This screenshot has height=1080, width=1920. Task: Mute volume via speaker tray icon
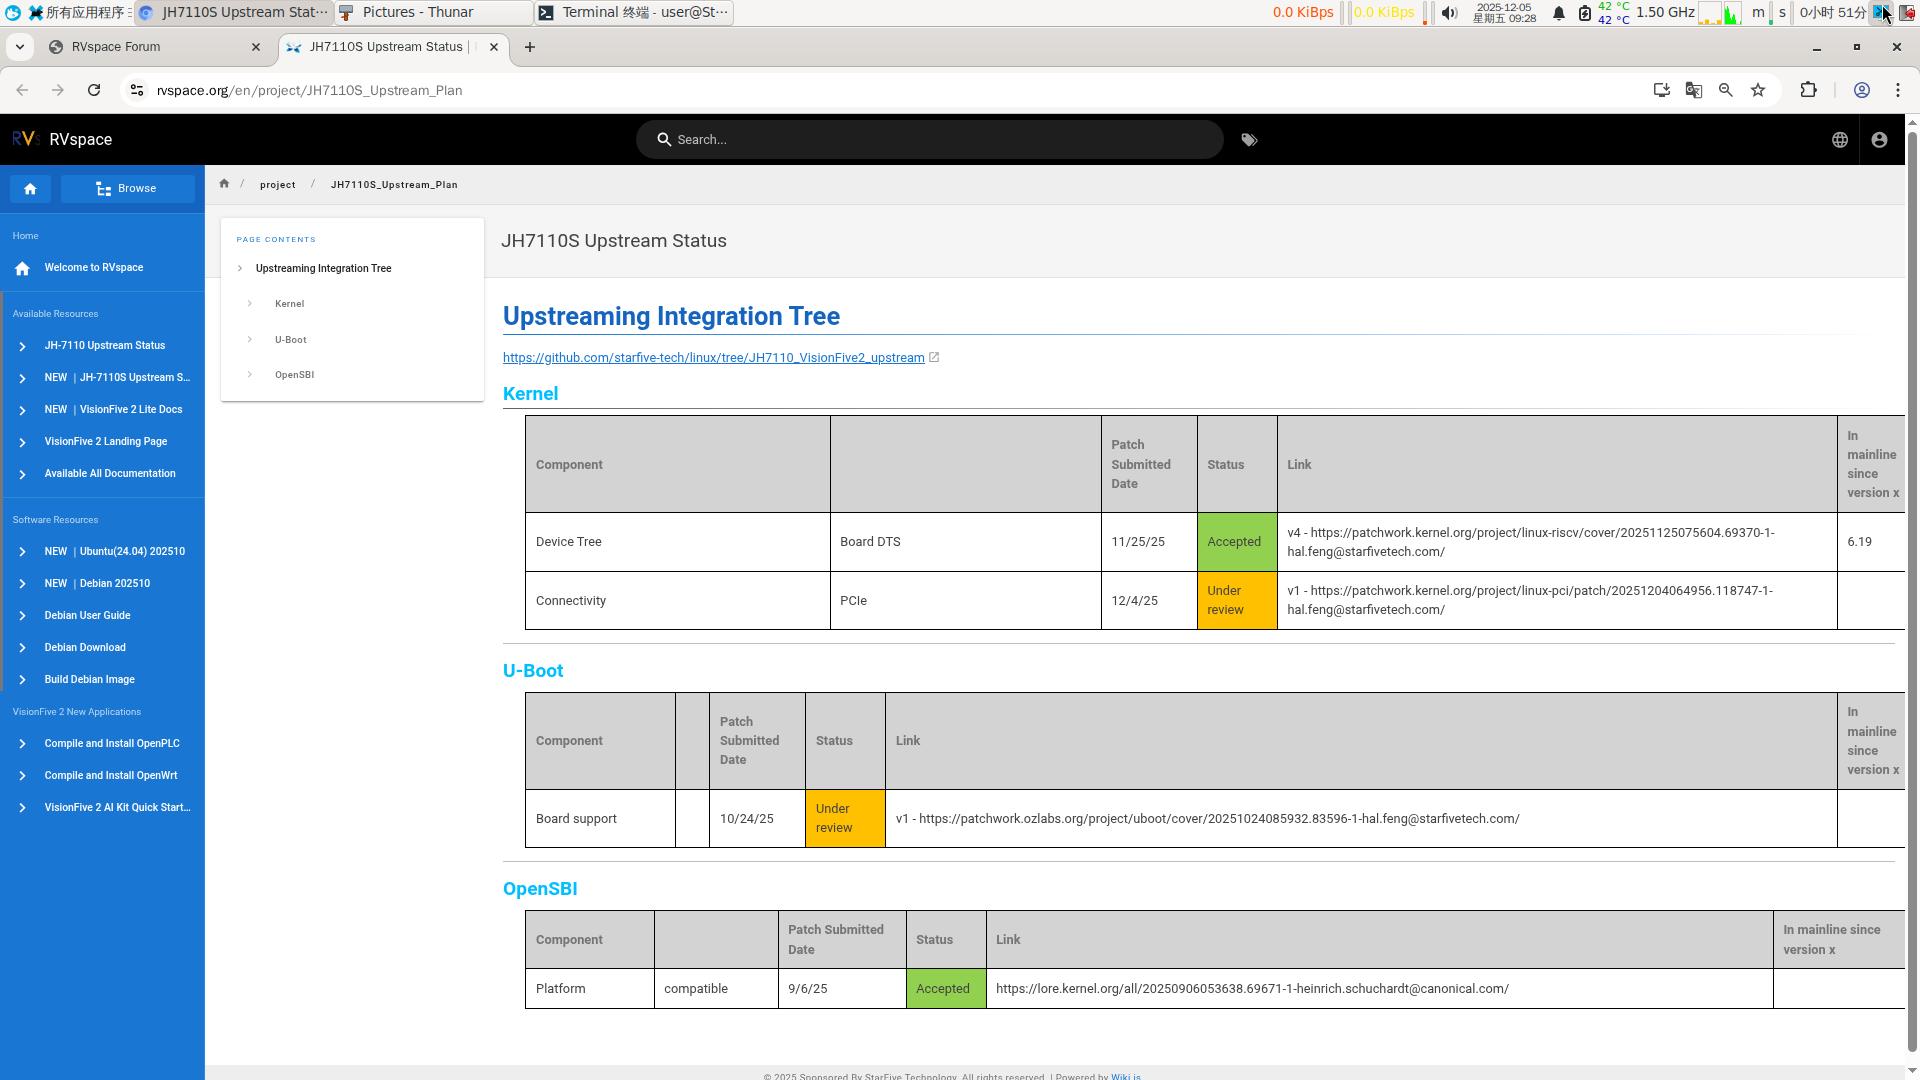(1449, 13)
